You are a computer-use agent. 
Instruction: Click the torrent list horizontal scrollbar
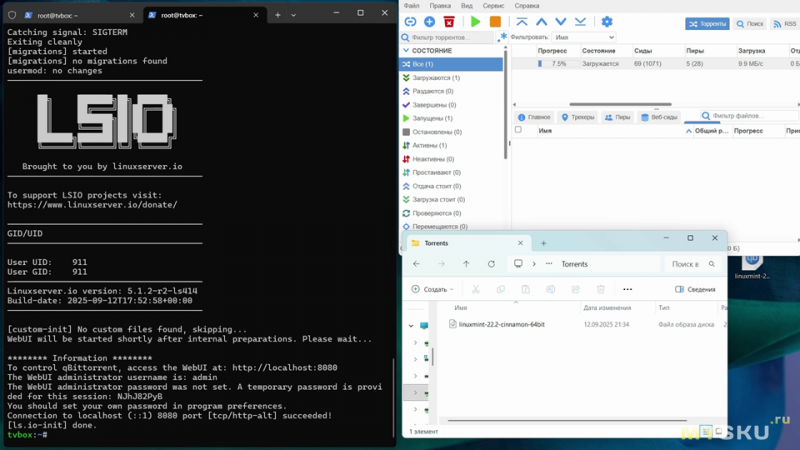620,104
